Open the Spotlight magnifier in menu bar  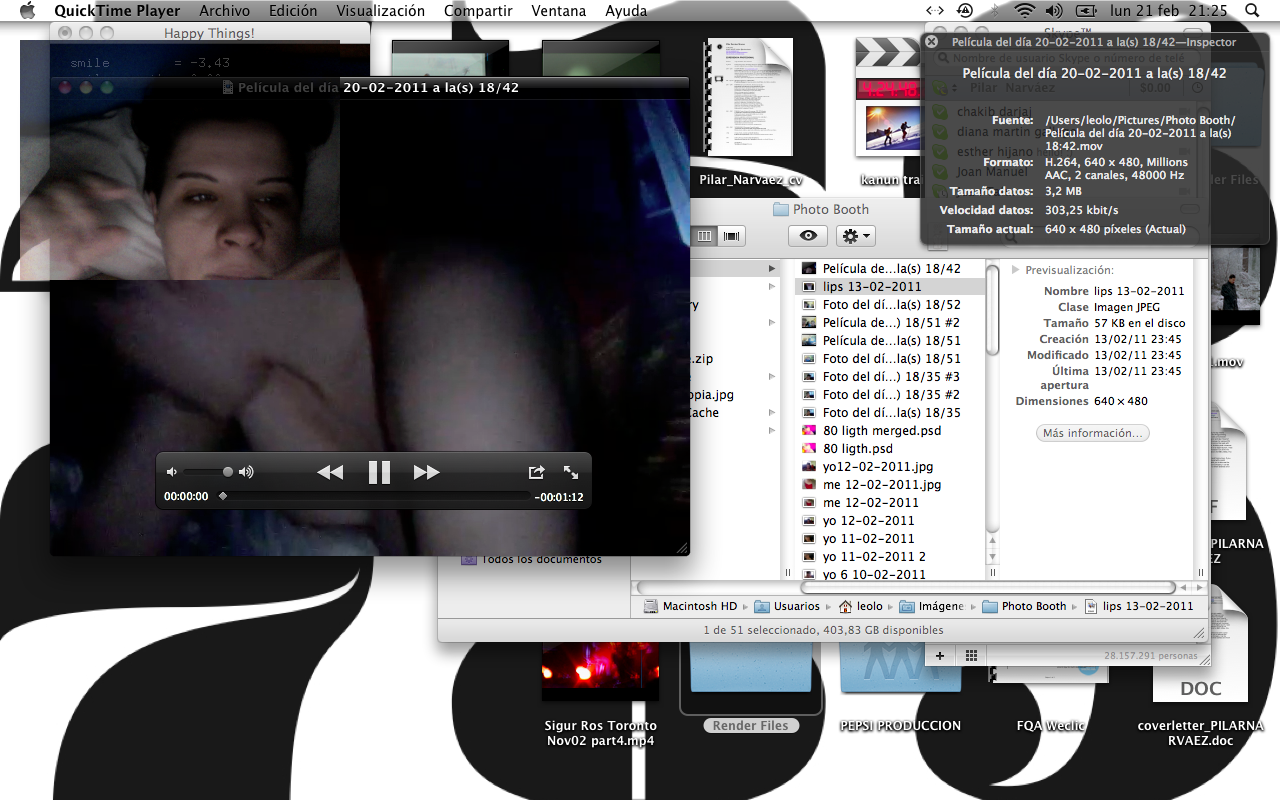(1253, 11)
